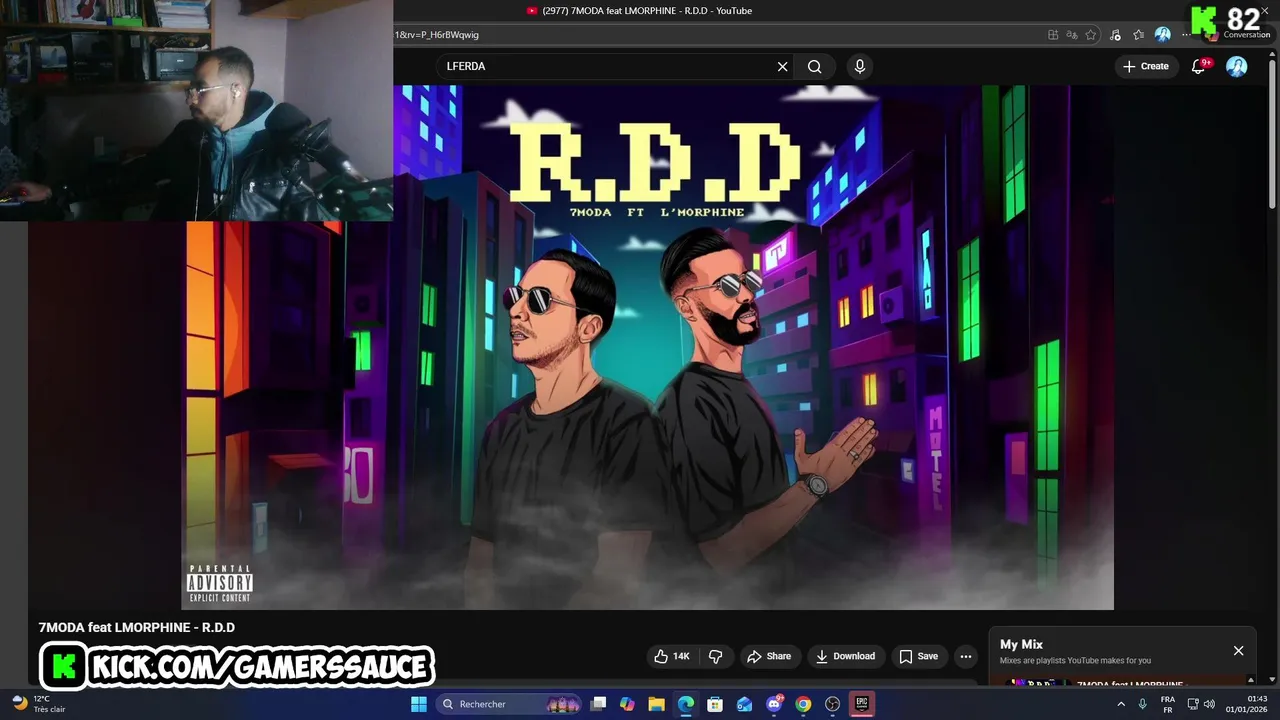Screen dimensions: 1280x720
Task: Open OBS Studio from the taskbar
Action: click(832, 704)
